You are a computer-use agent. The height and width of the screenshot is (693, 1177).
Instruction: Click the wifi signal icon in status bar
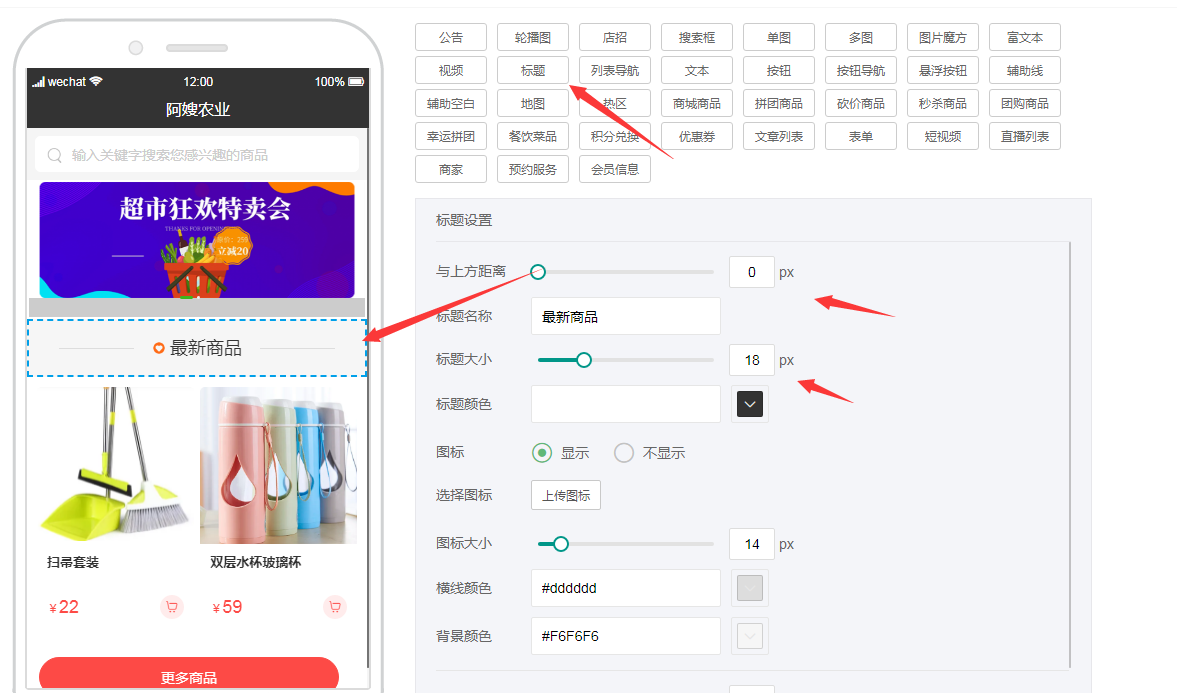coord(96,82)
